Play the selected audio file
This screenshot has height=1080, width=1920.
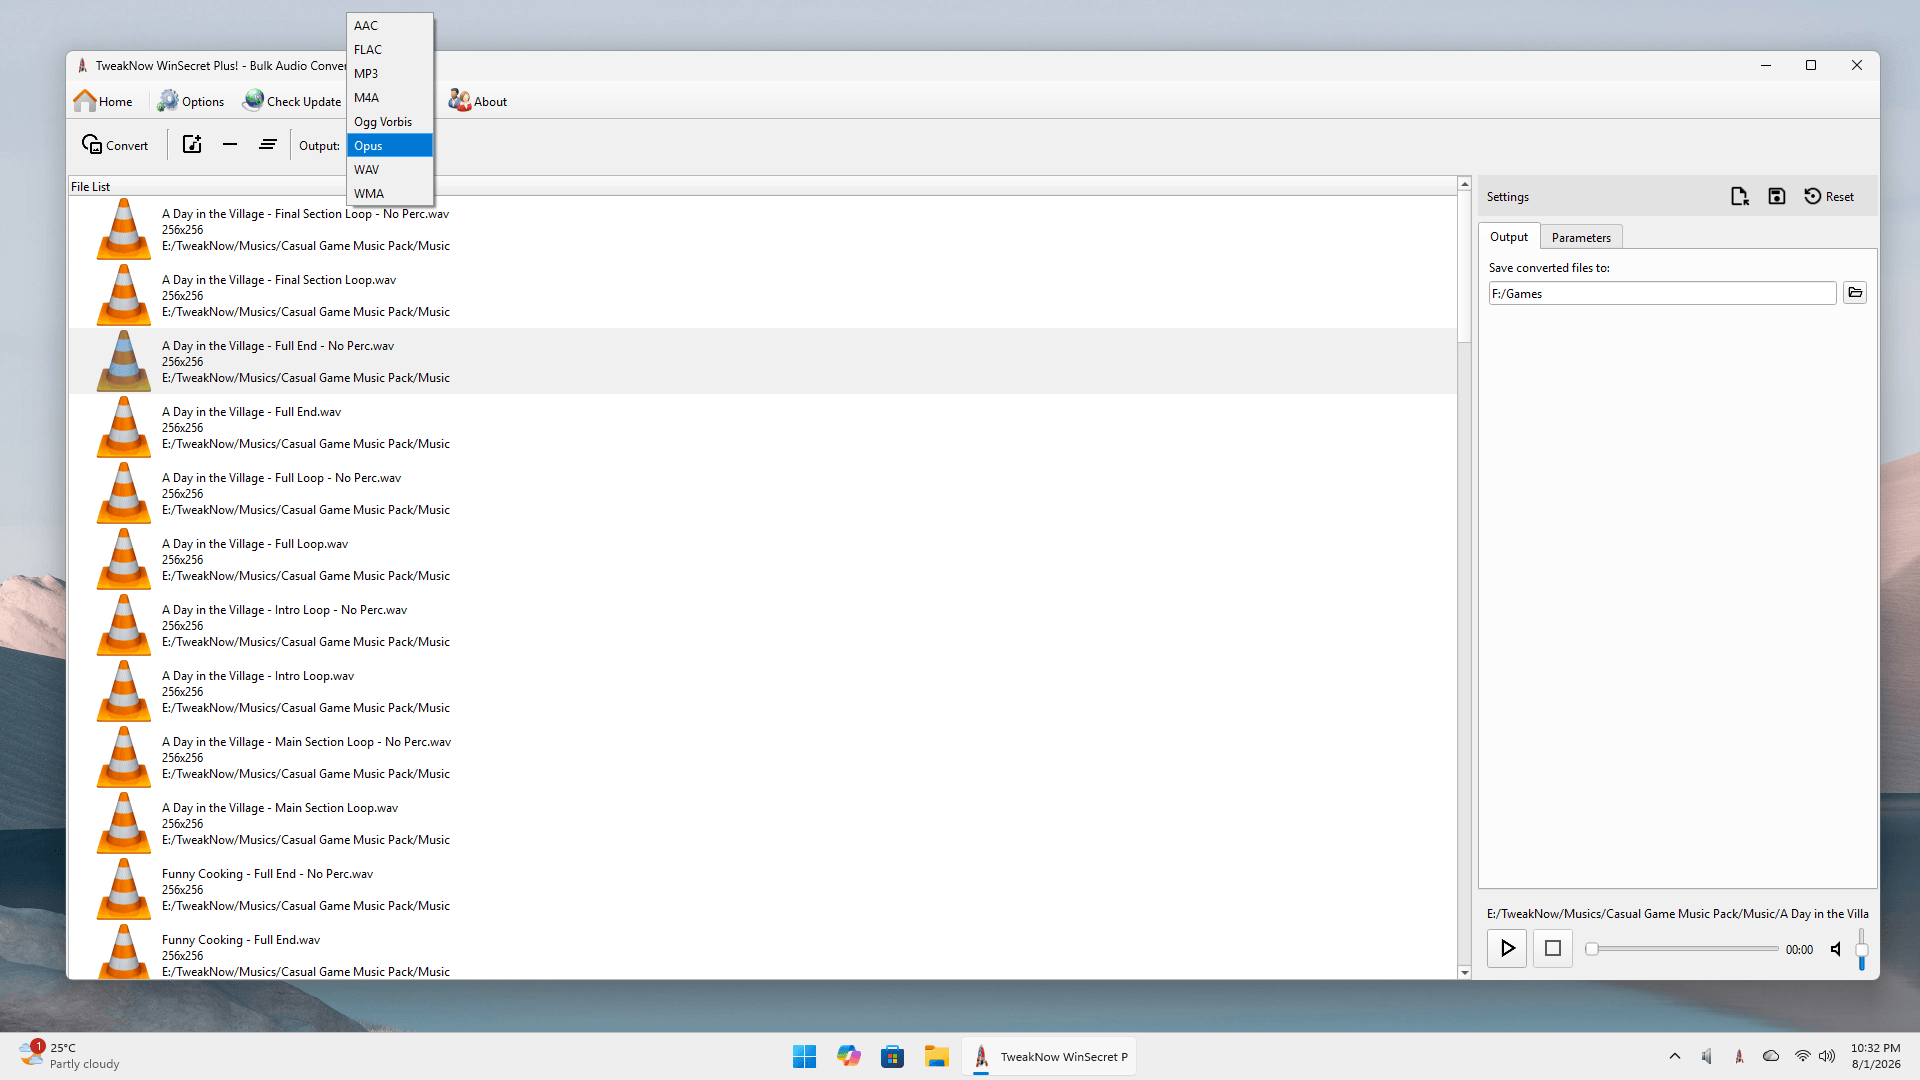pyautogui.click(x=1507, y=949)
